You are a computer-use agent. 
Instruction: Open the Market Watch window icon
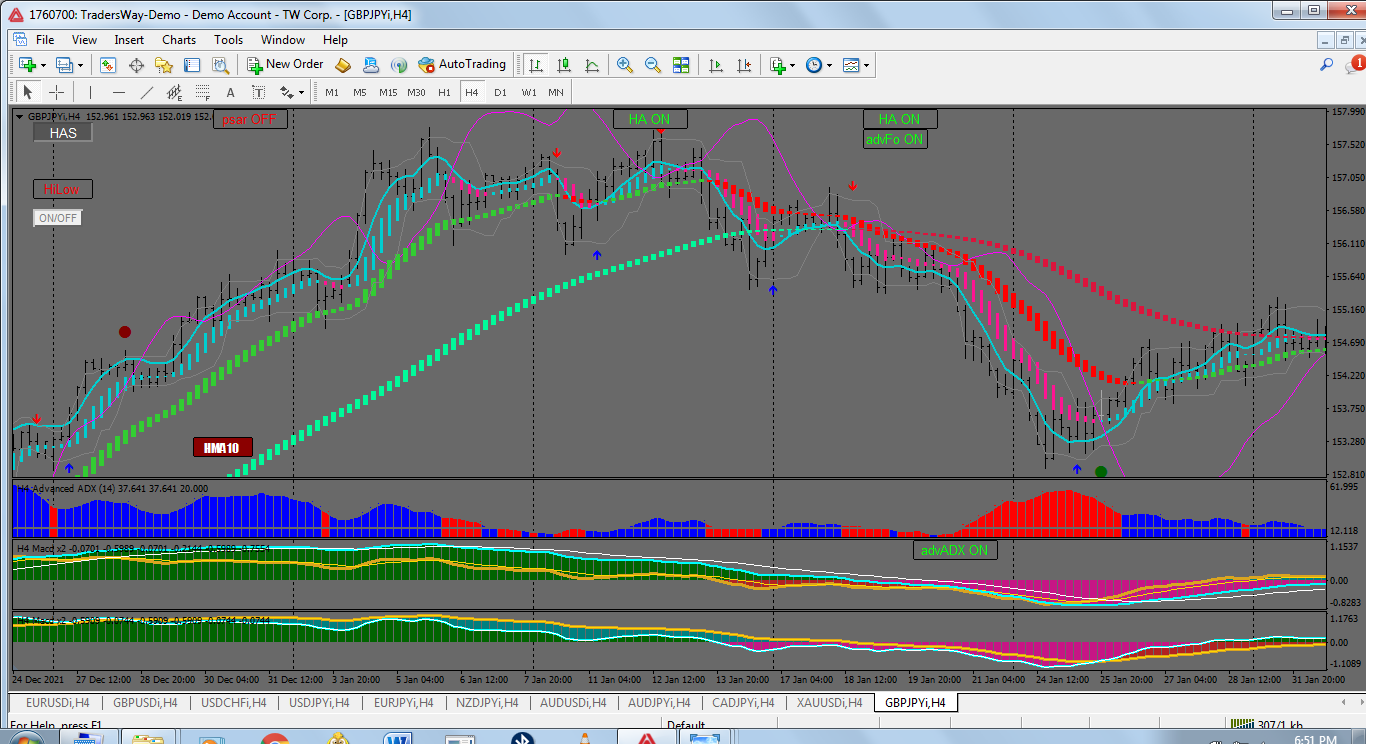(x=108, y=65)
